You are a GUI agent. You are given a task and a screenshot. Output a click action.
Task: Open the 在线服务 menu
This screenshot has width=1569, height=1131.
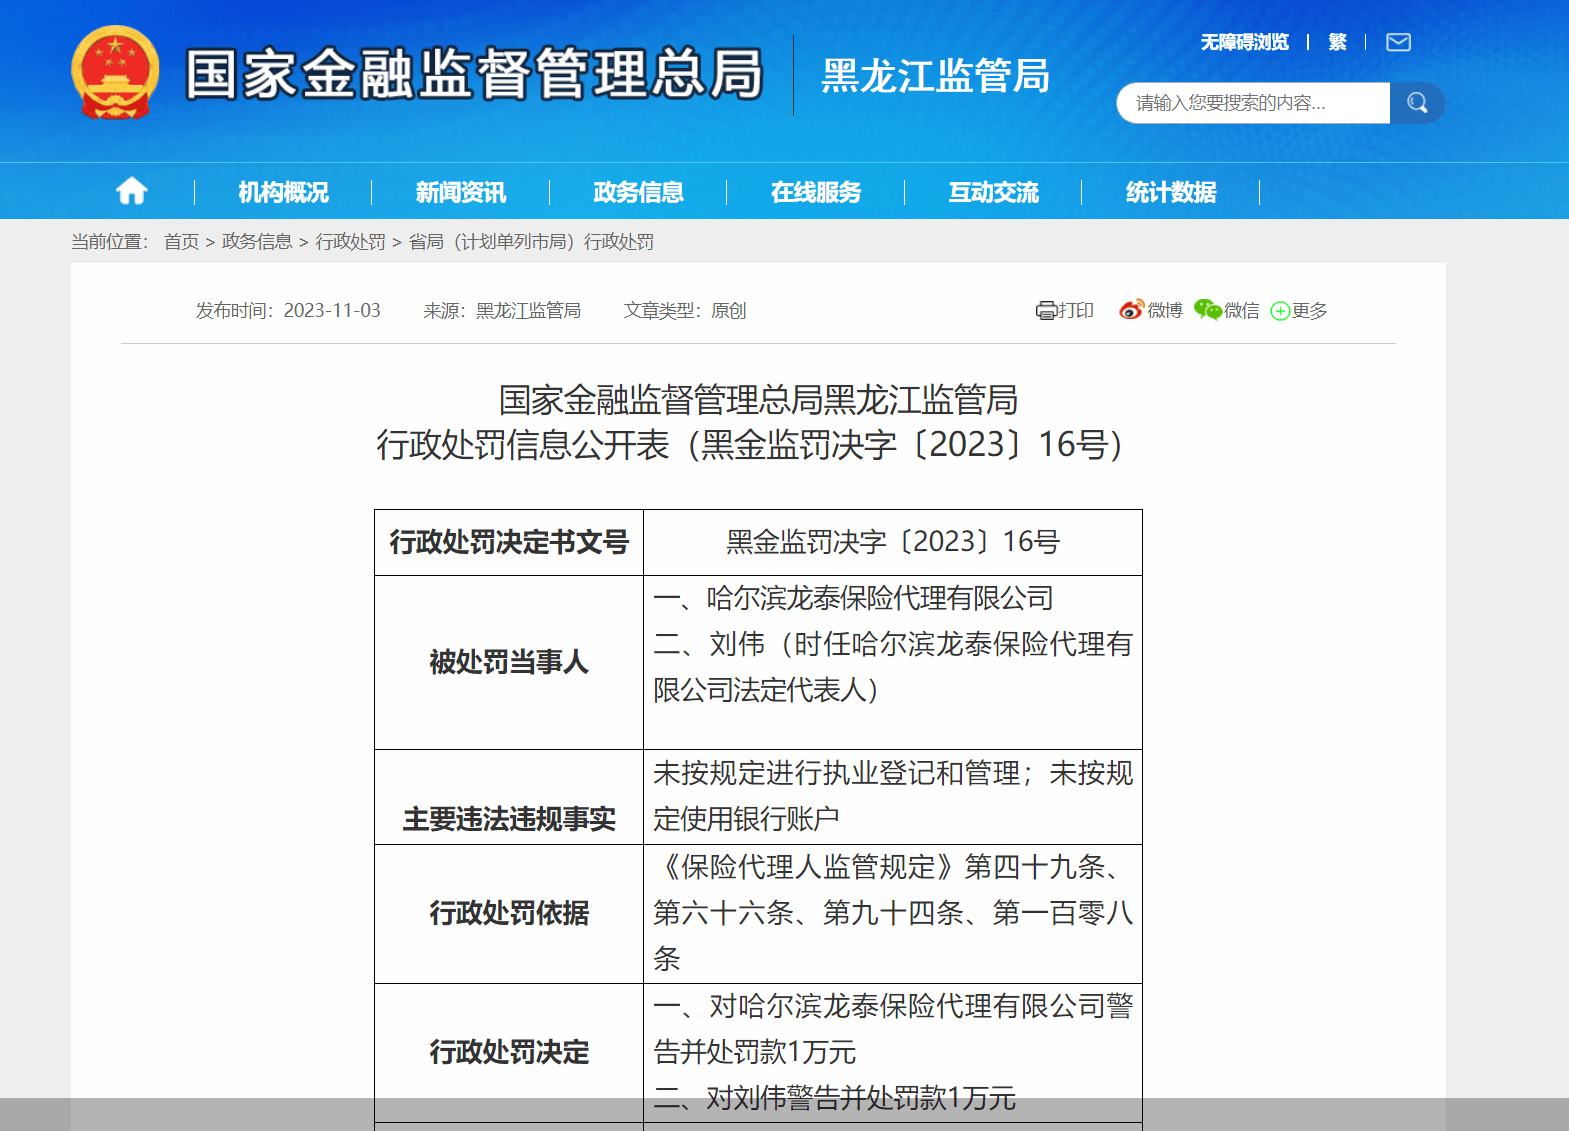[x=816, y=192]
